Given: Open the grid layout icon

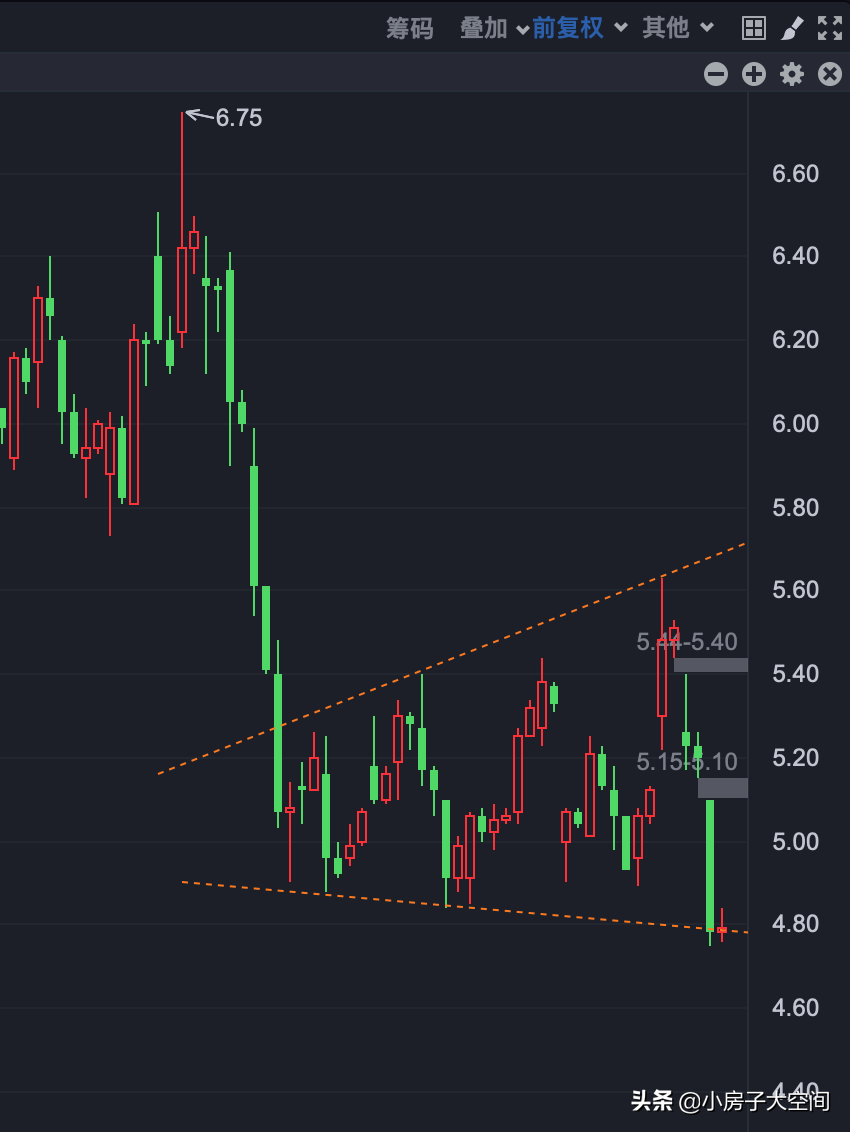Looking at the screenshot, I should 753,28.
